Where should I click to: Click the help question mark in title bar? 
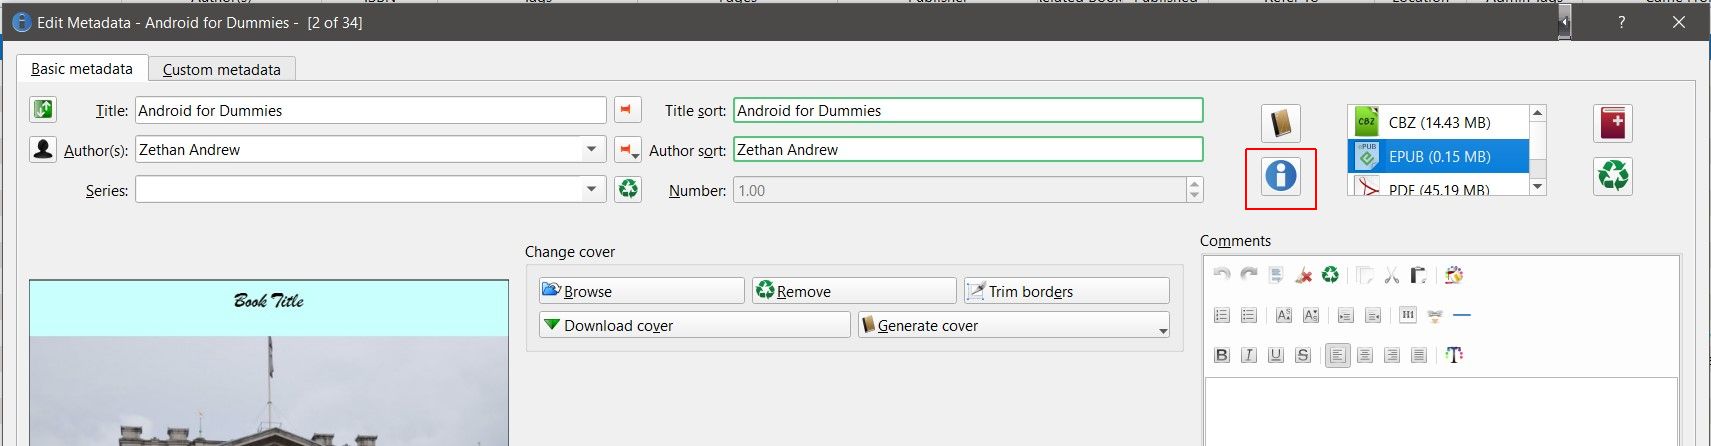[1621, 22]
